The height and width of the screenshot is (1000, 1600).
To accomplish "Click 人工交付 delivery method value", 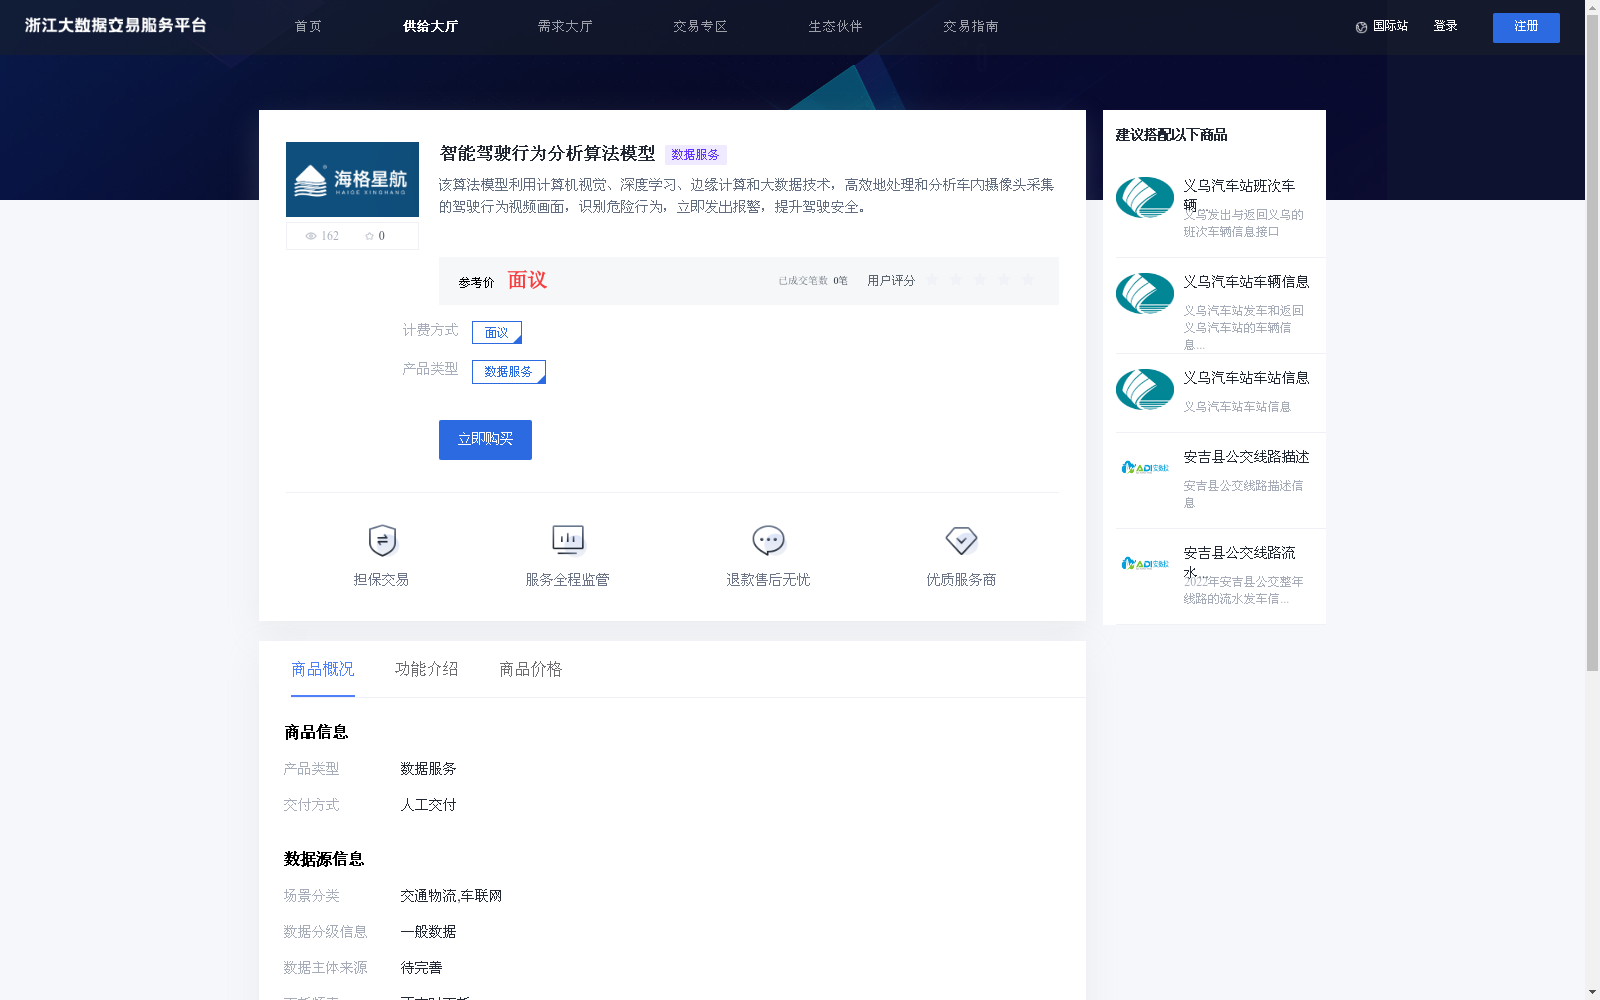I will (428, 805).
